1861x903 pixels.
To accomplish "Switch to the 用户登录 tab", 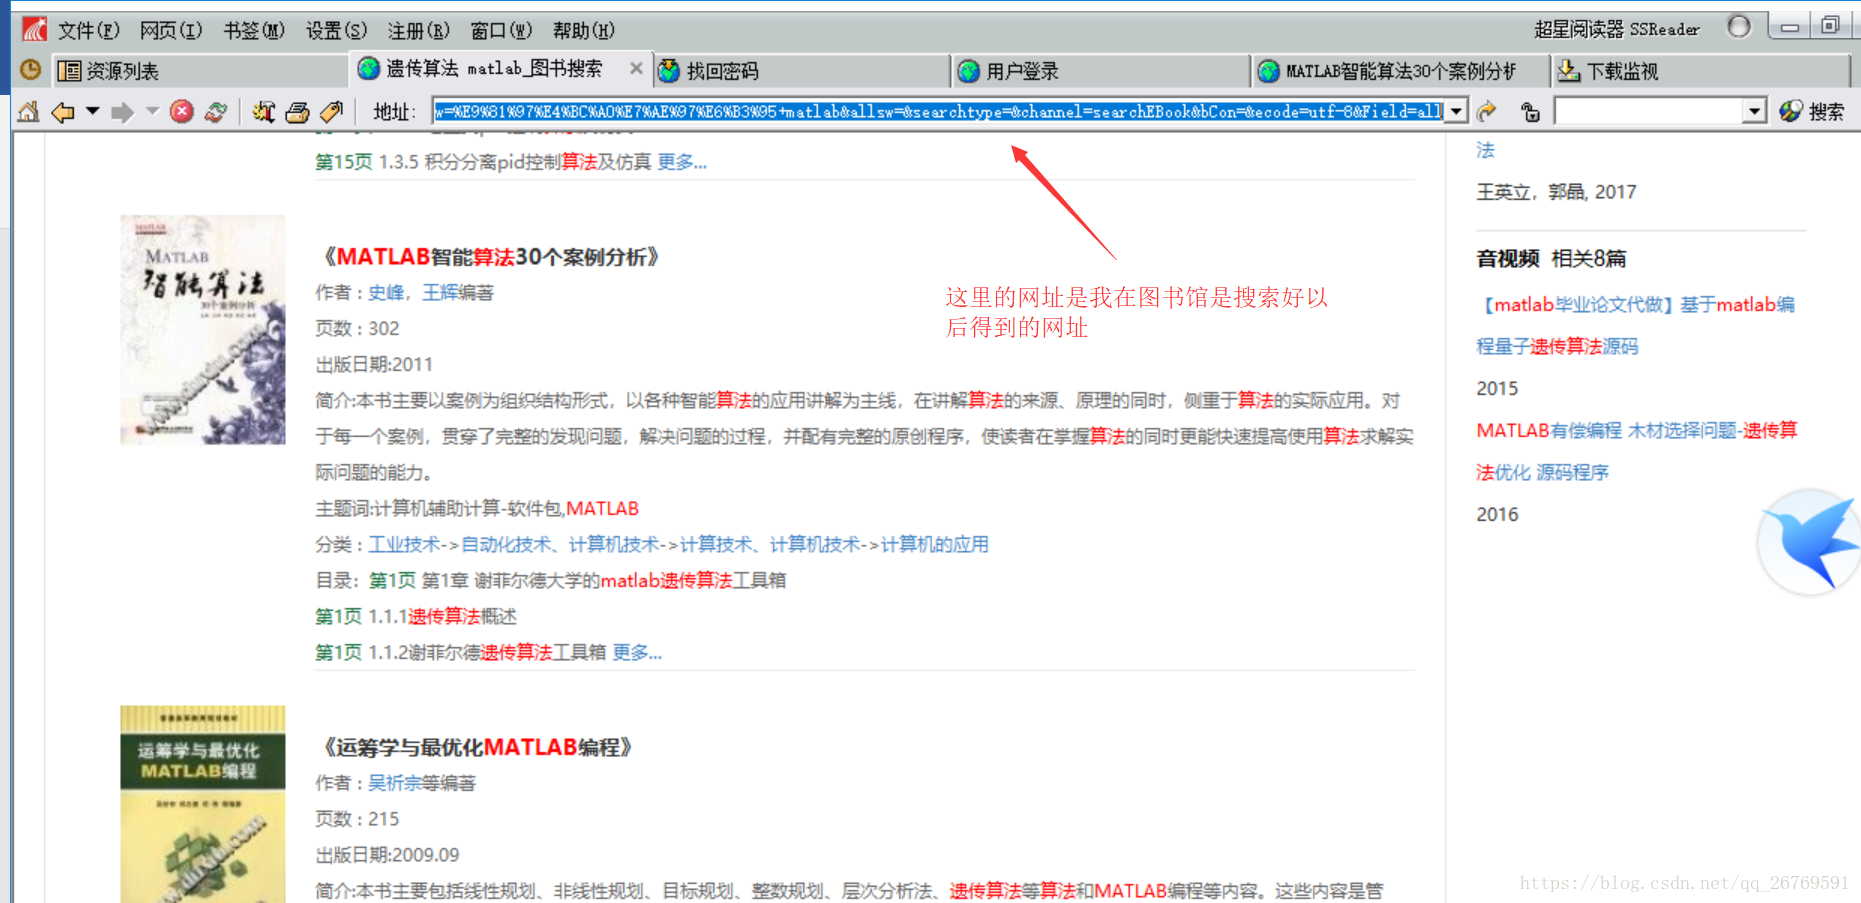I will (x=1103, y=71).
